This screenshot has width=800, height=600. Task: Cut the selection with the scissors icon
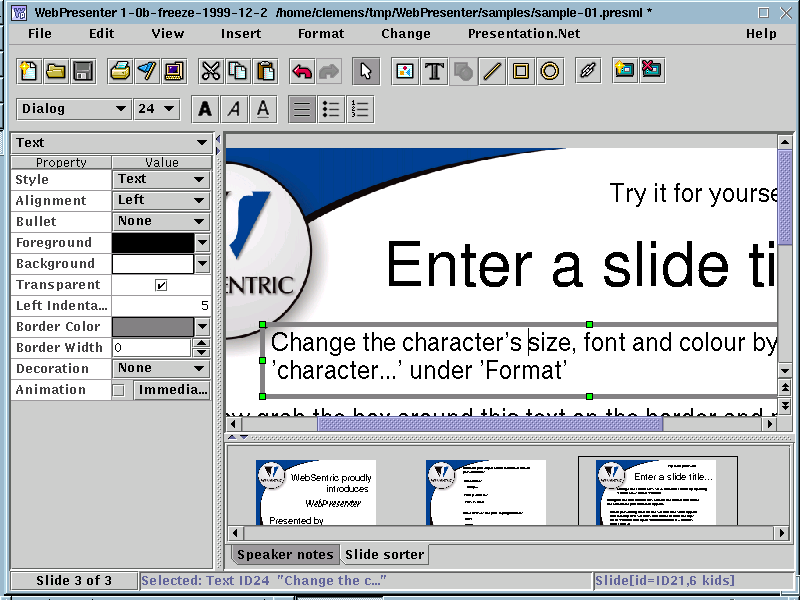pyautogui.click(x=211, y=71)
